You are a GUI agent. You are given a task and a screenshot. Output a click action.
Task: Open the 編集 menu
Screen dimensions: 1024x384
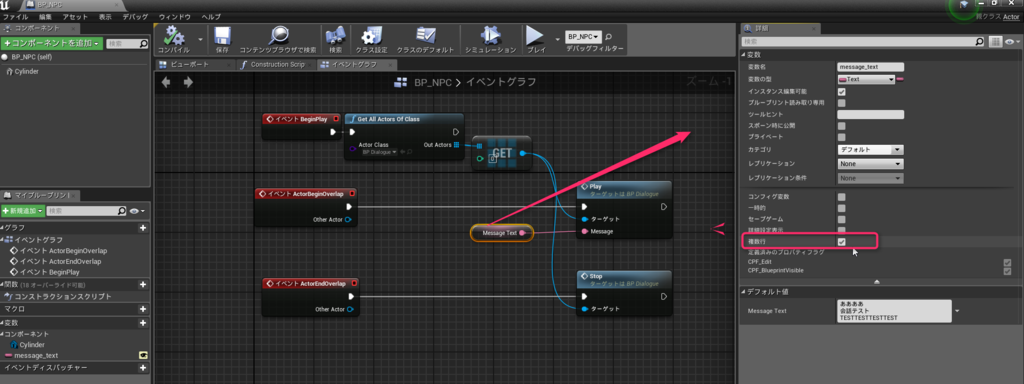tap(45, 16)
